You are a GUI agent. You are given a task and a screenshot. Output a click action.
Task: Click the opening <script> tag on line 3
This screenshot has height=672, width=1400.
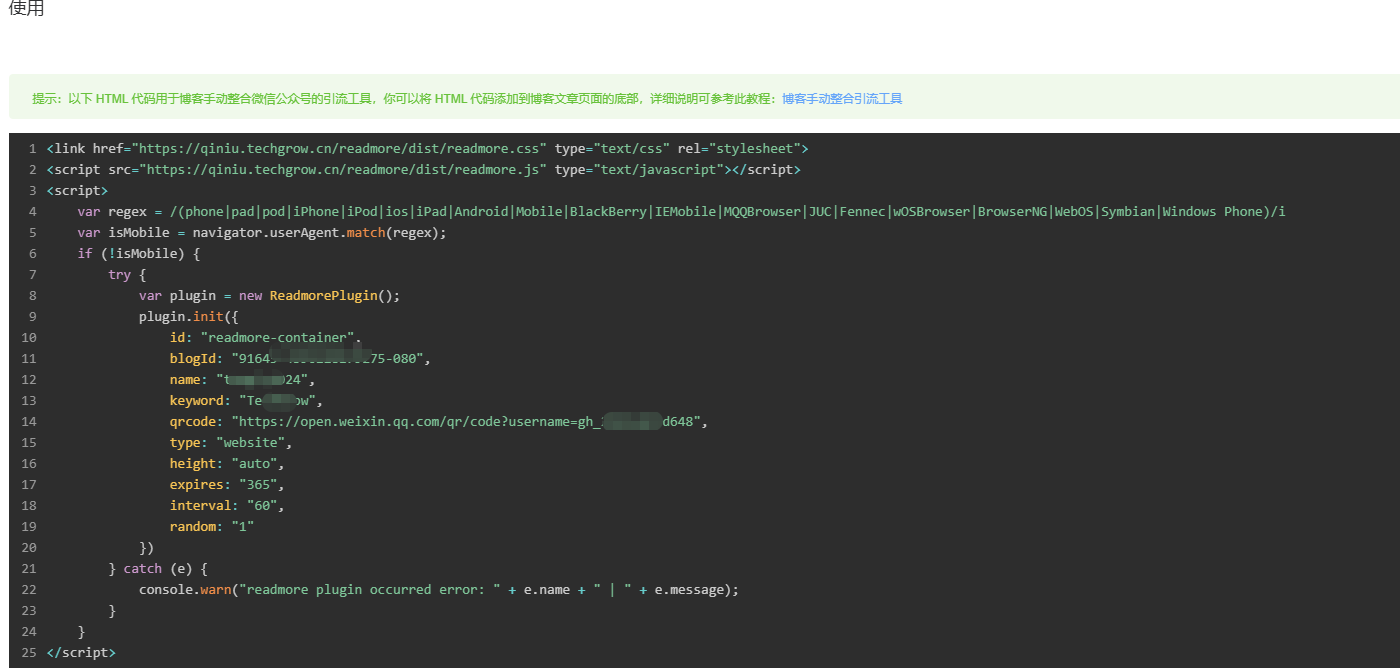point(77,191)
